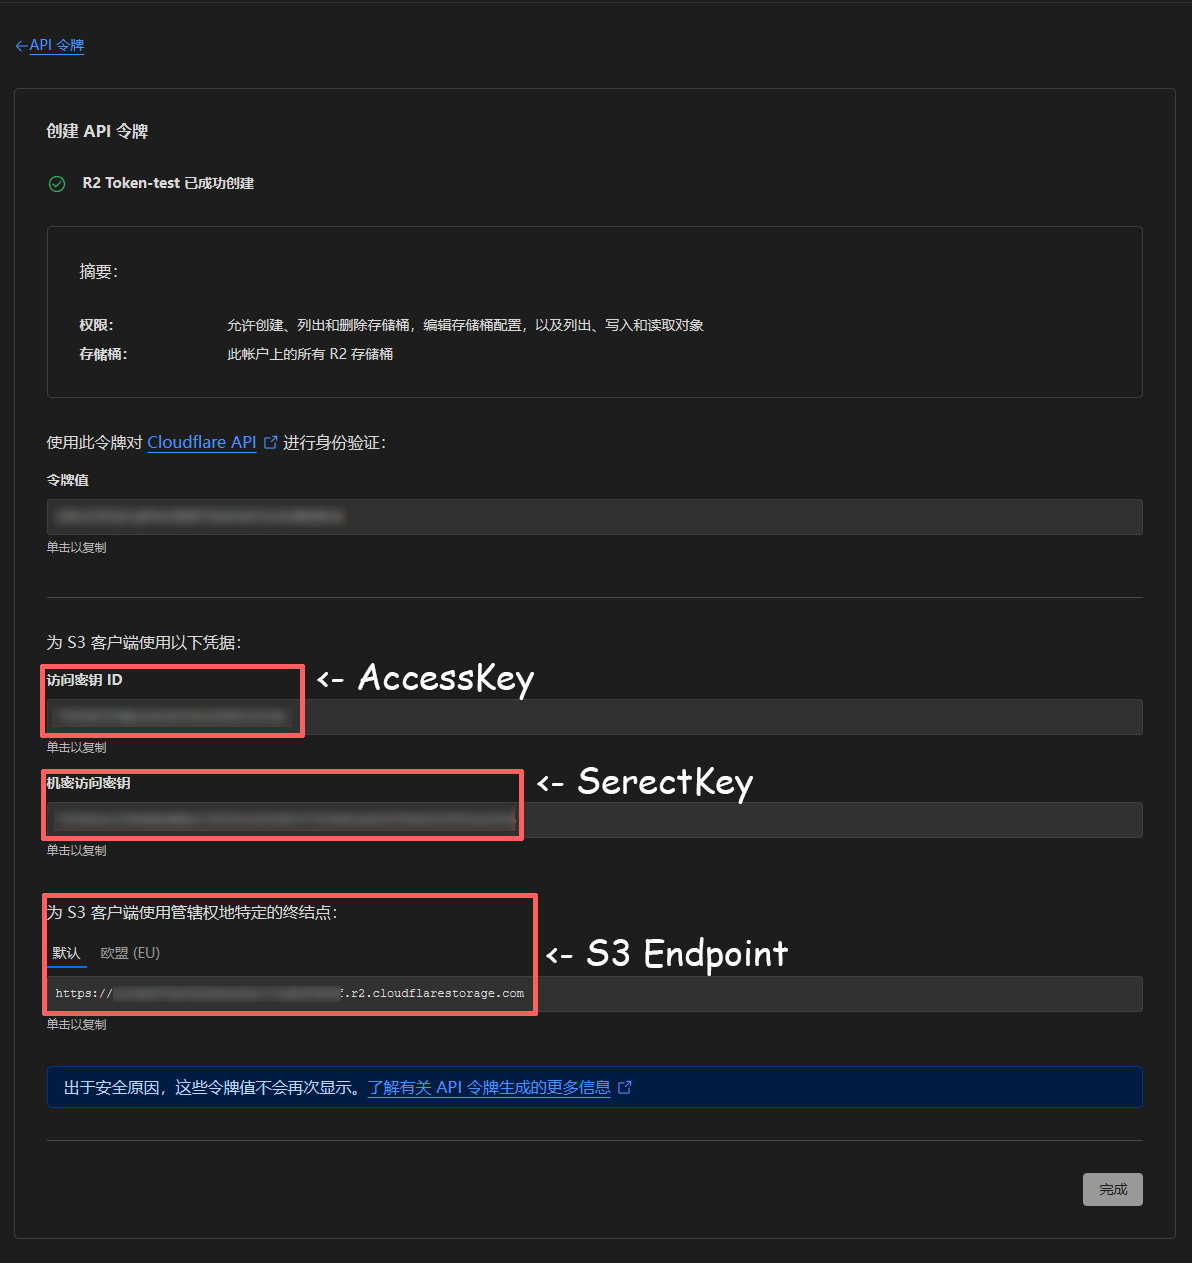The height and width of the screenshot is (1263, 1192).
Task: Click the back arrow beside API 令牌
Action: [x=21, y=46]
